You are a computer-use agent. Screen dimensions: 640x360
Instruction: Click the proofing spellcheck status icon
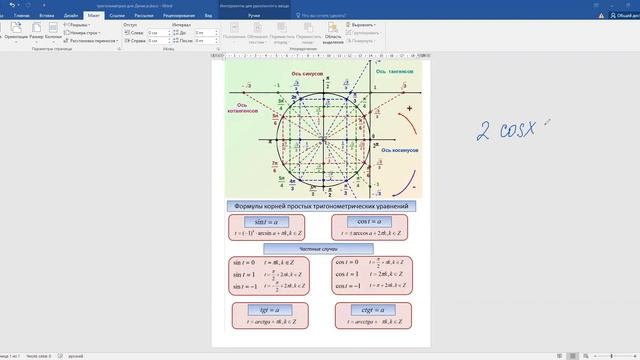(x=60, y=356)
